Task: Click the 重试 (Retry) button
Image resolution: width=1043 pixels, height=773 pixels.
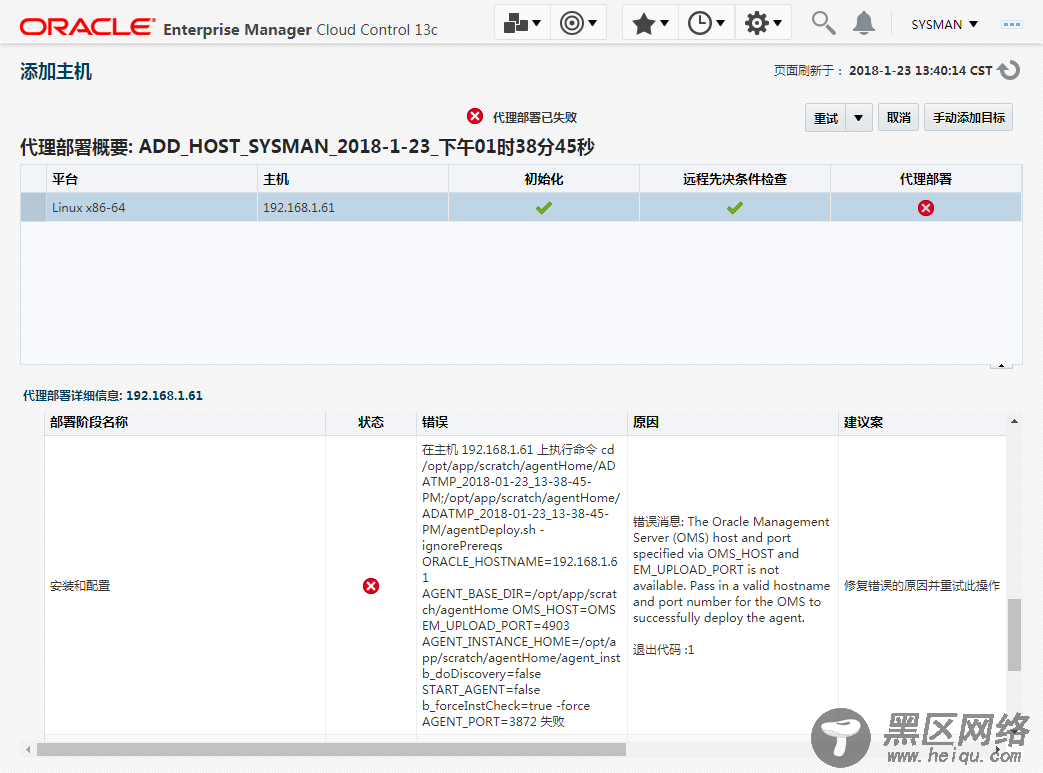Action: click(x=825, y=118)
